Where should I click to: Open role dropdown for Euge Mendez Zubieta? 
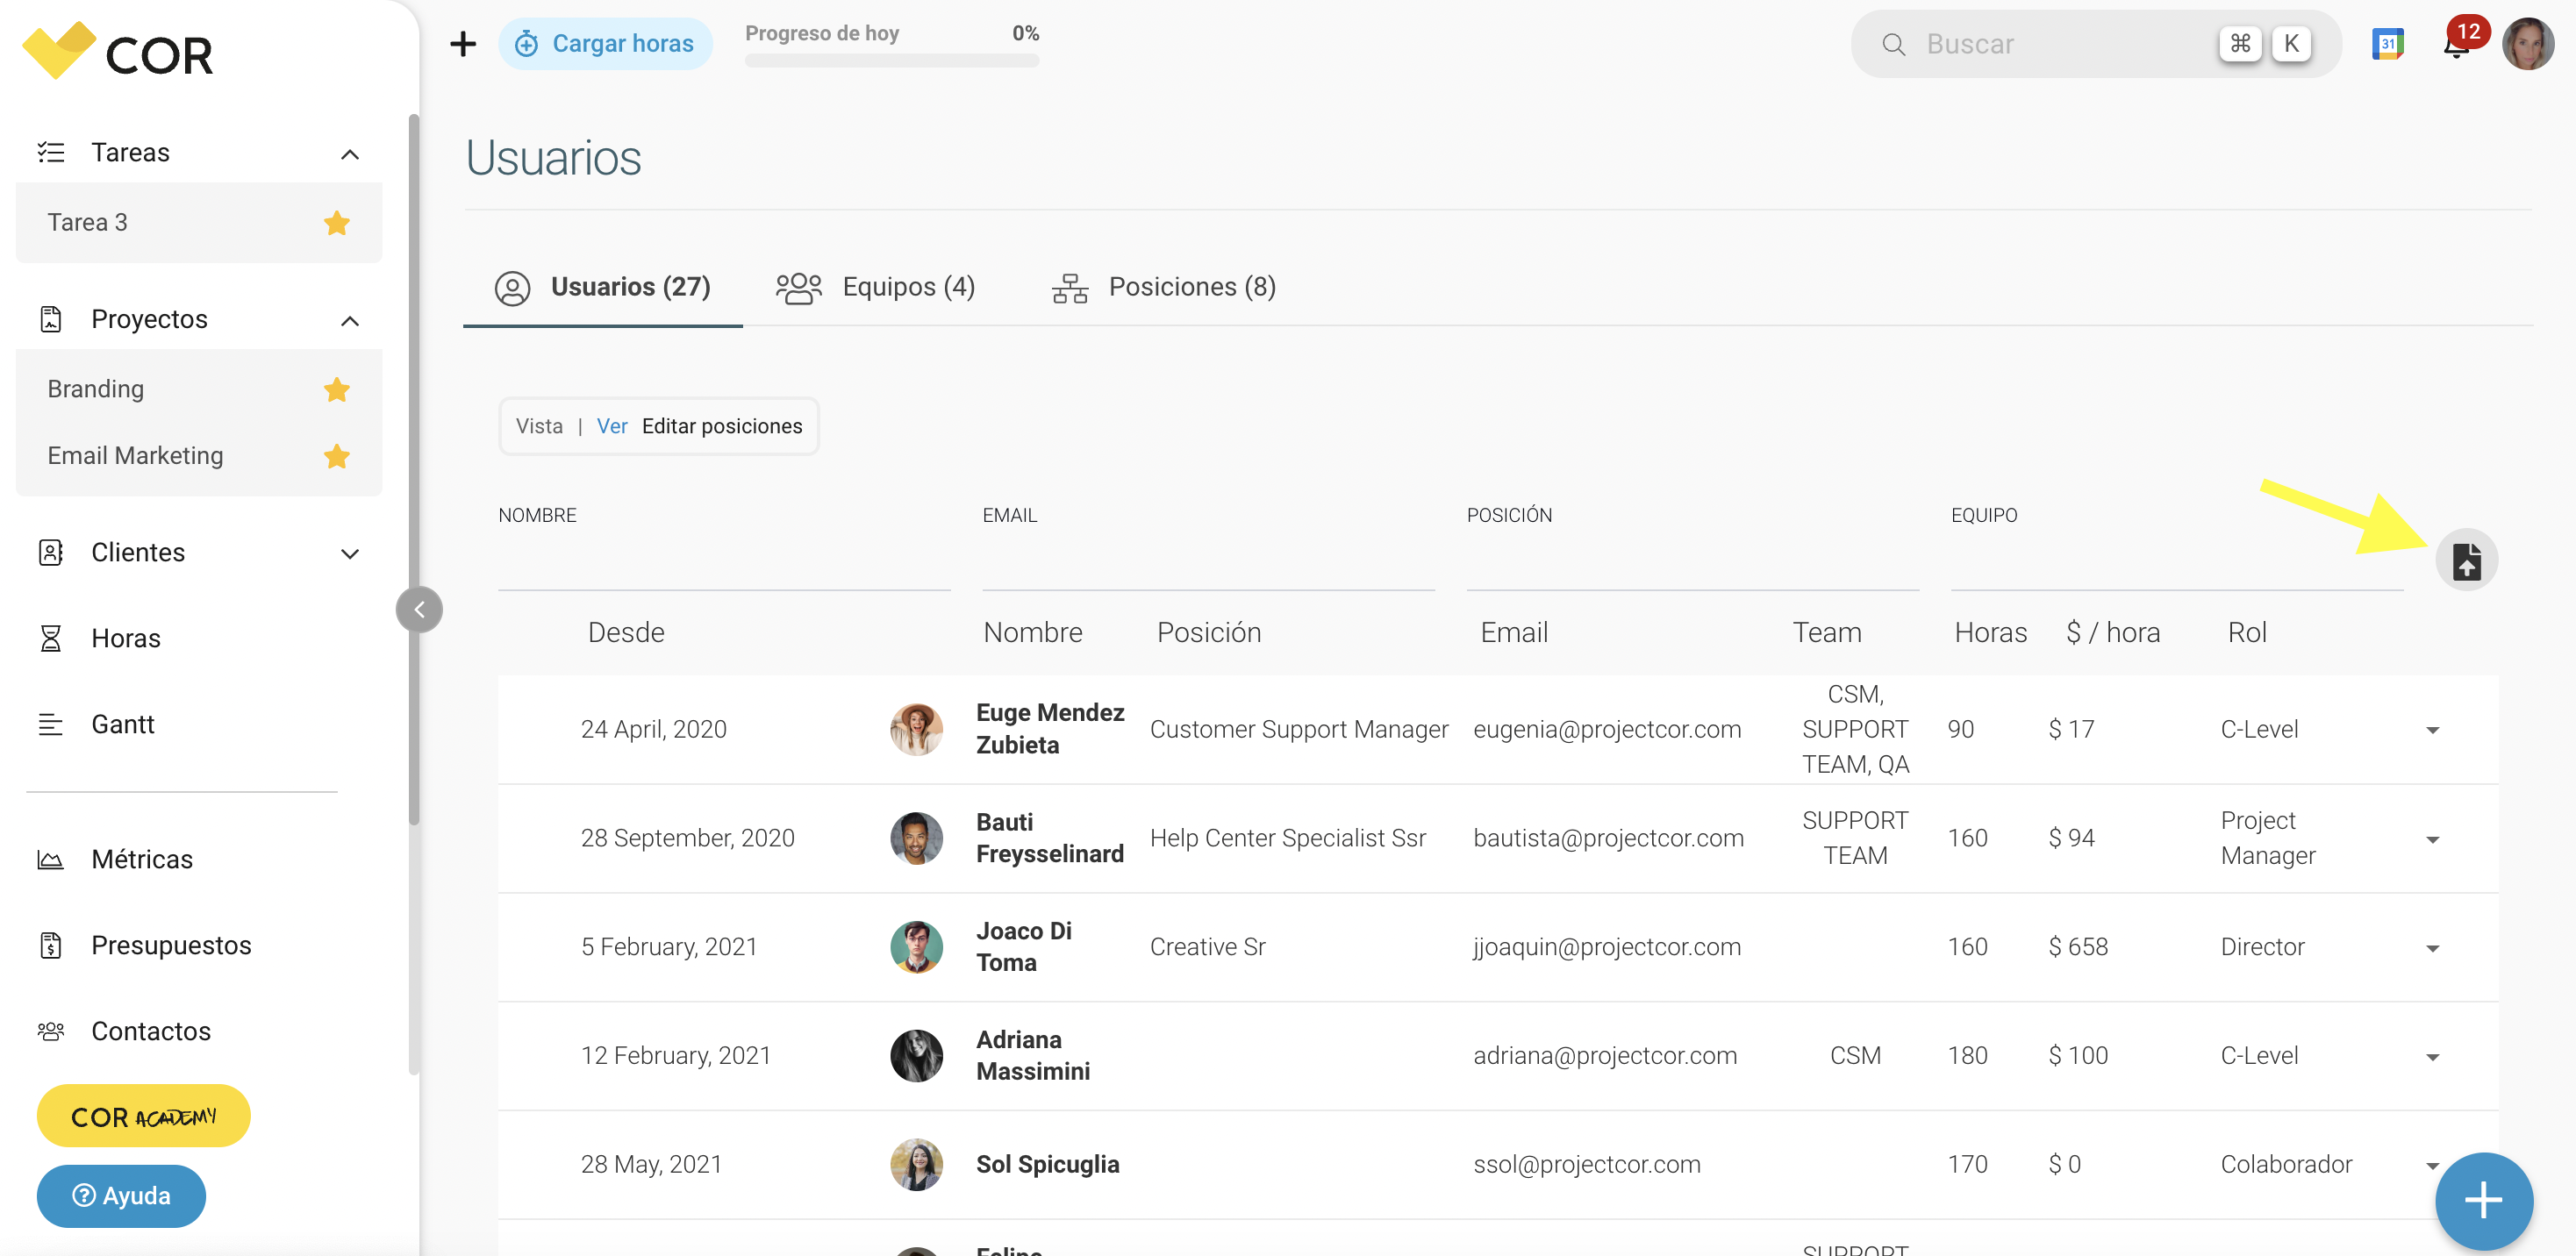tap(2432, 730)
